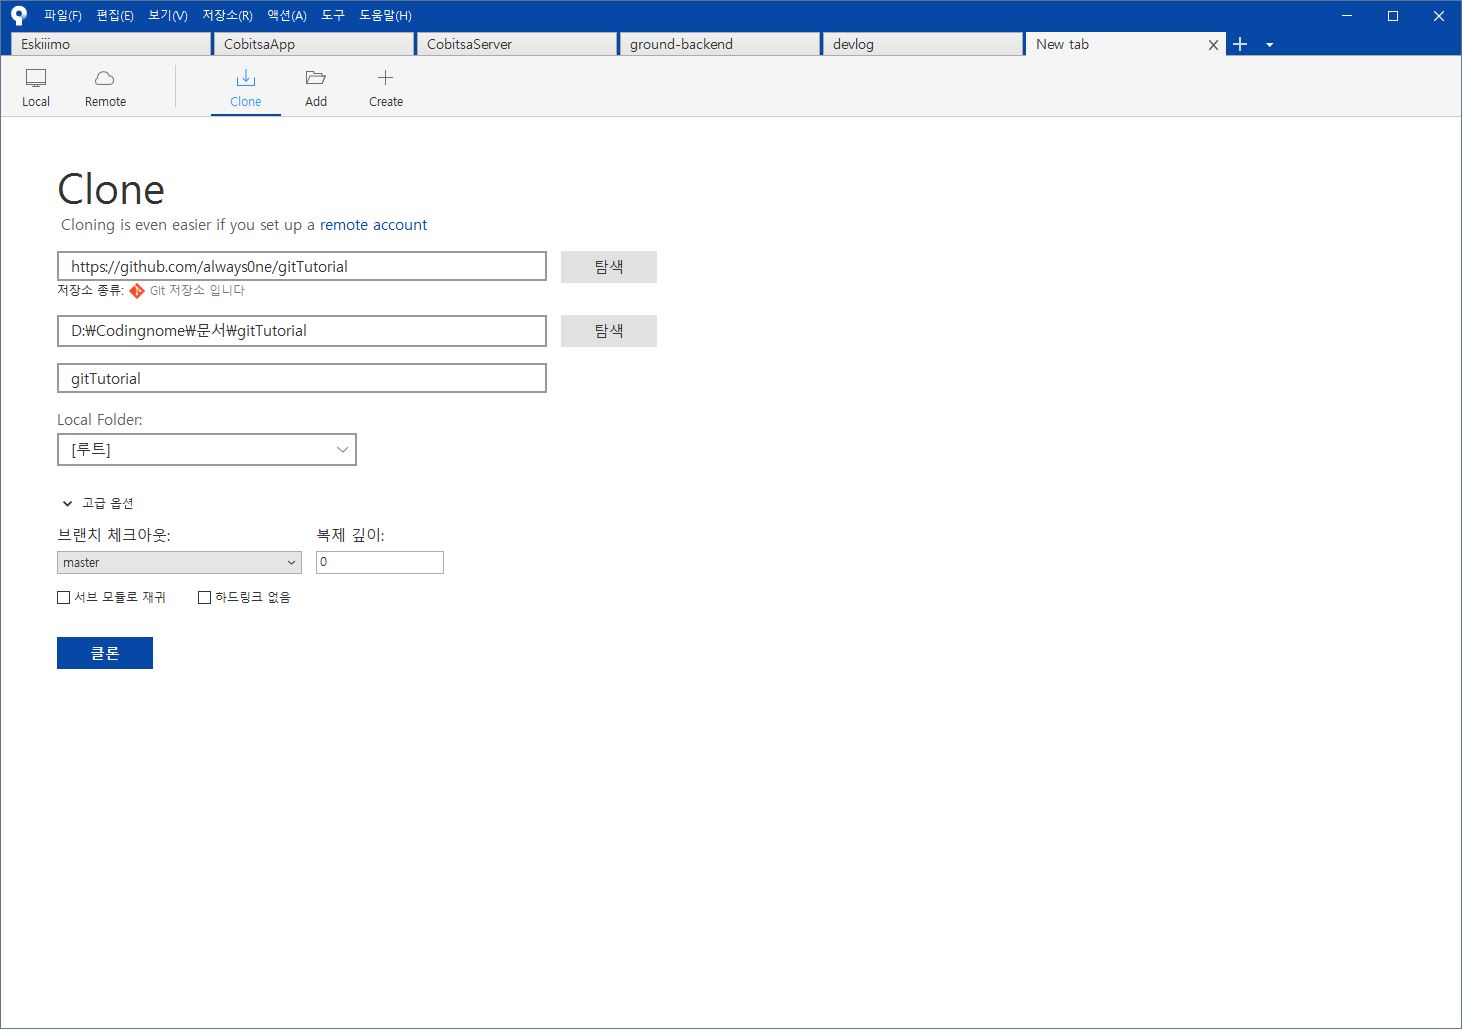The width and height of the screenshot is (1462, 1029).
Task: Open the Local Folder [루트] dropdown
Action: pos(207,449)
